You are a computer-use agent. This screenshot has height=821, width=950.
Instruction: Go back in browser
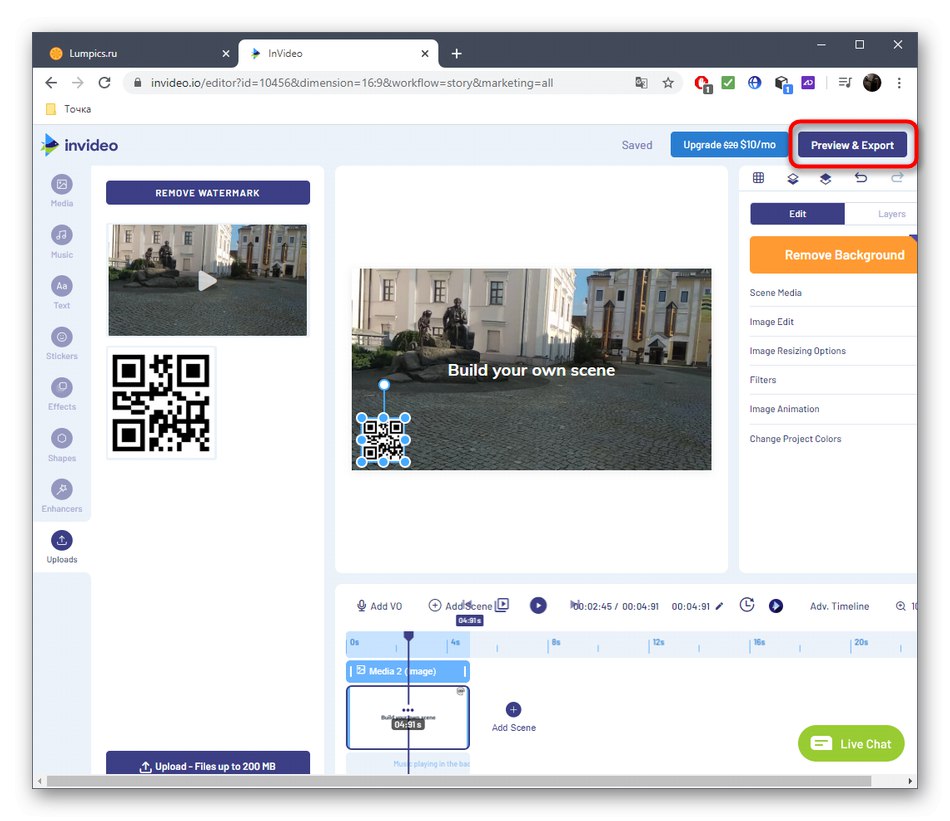coord(51,83)
